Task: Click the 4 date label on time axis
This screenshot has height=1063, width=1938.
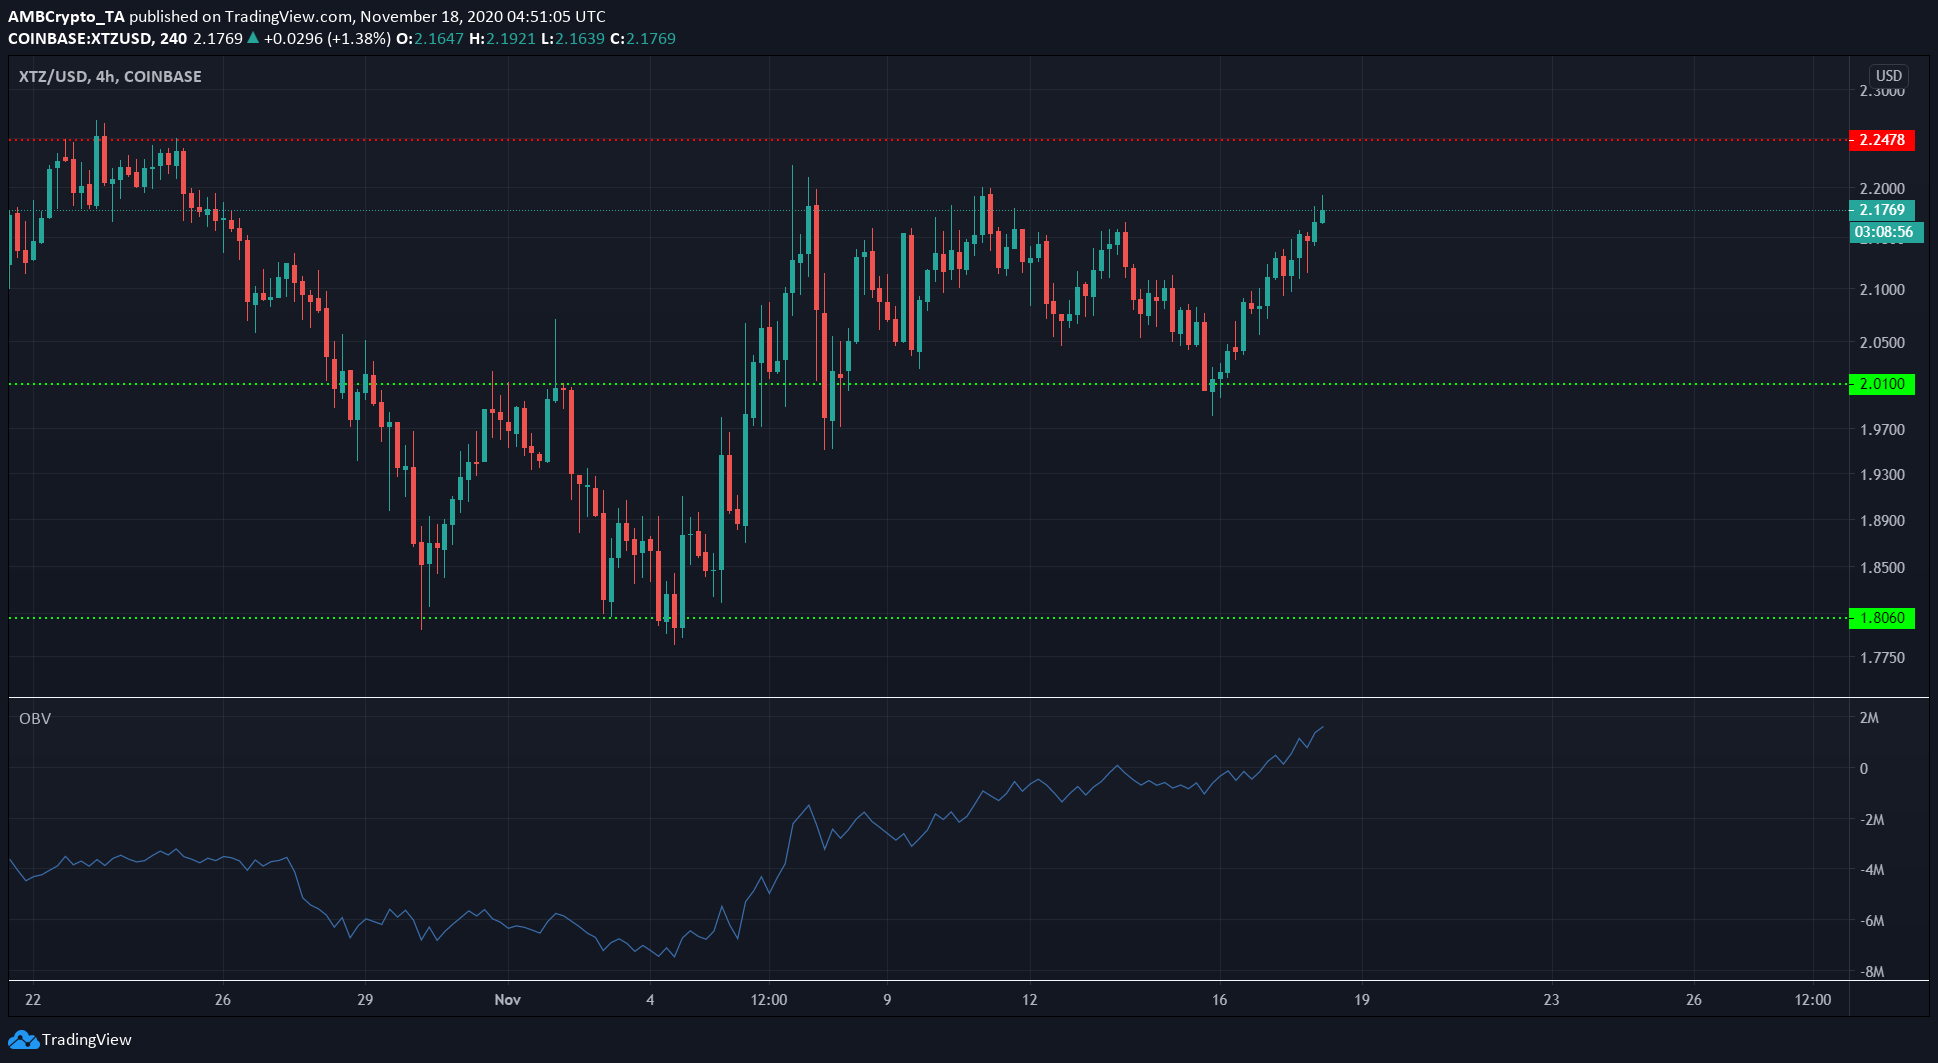Action: point(650,1000)
